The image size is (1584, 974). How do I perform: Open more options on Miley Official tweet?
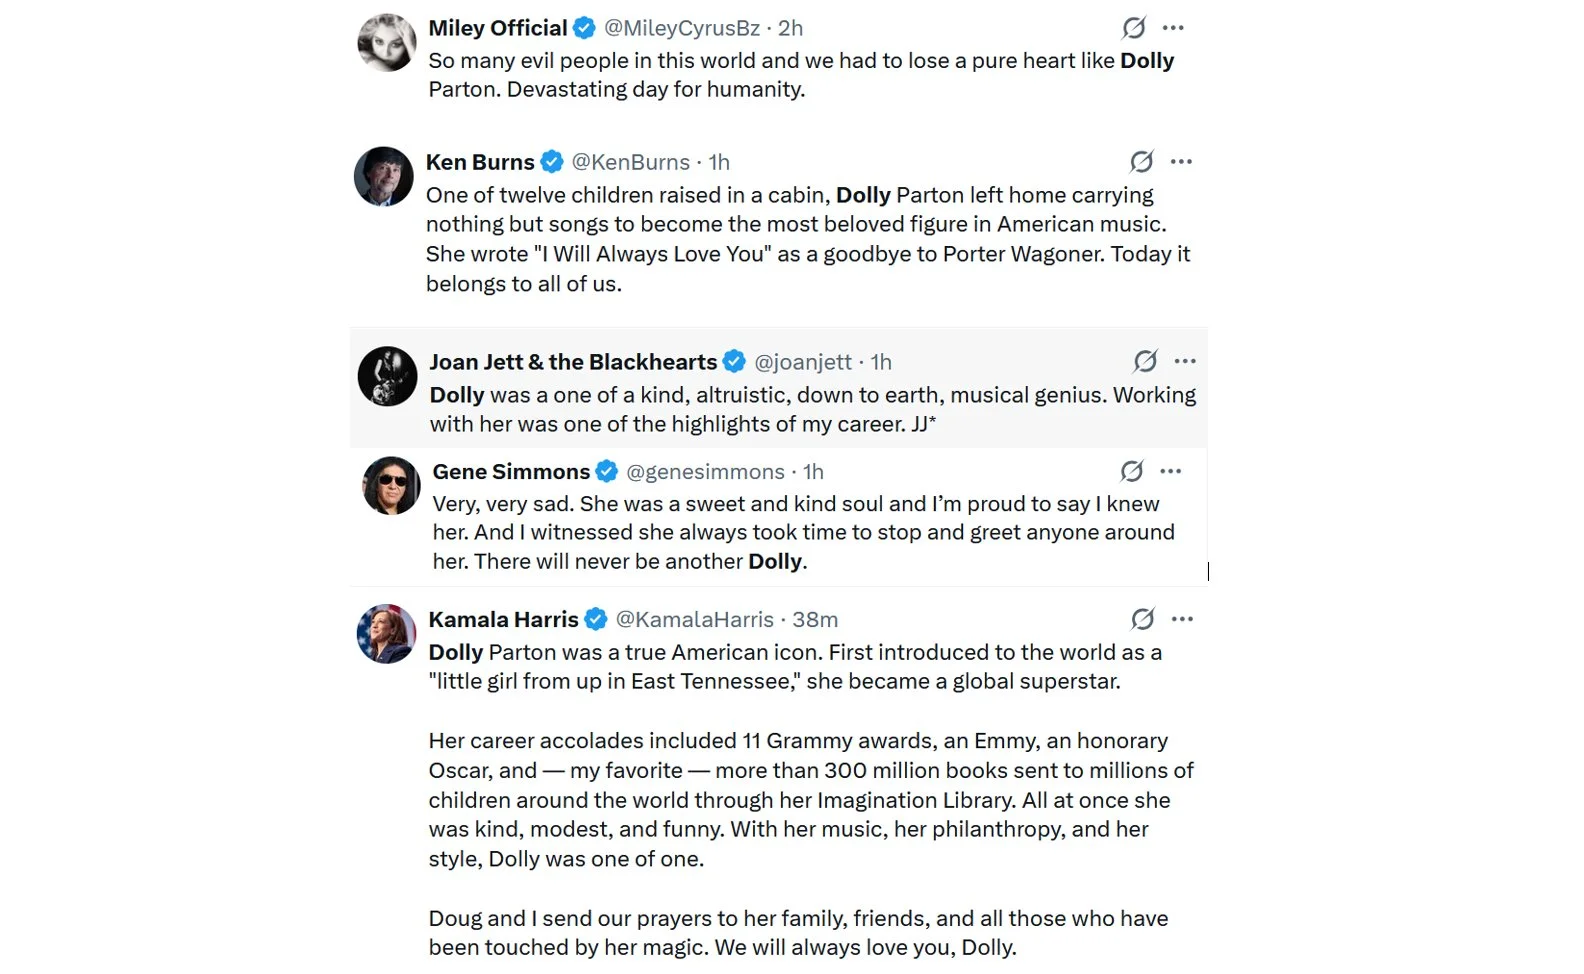1173,28
